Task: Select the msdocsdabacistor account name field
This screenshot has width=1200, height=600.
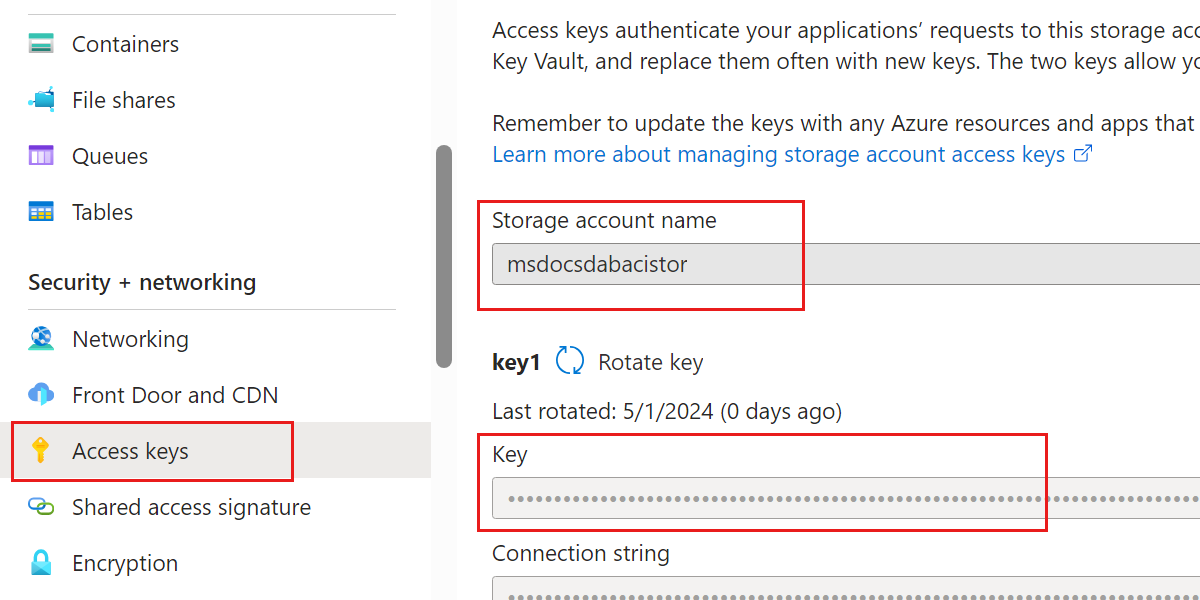Action: 700,264
